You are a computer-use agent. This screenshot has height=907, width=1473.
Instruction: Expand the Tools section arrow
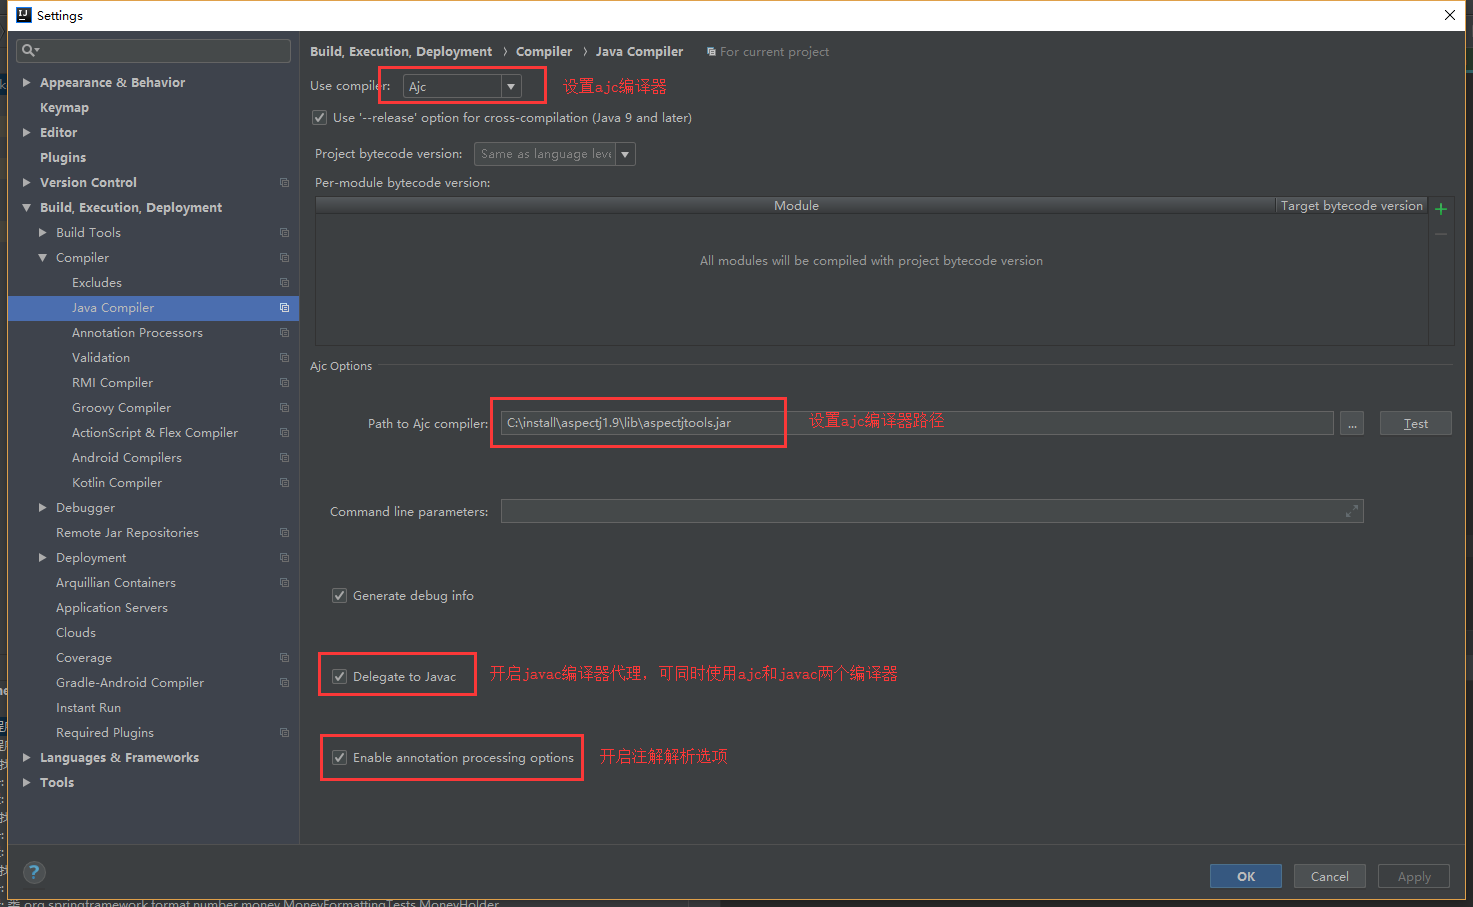[x=27, y=783]
